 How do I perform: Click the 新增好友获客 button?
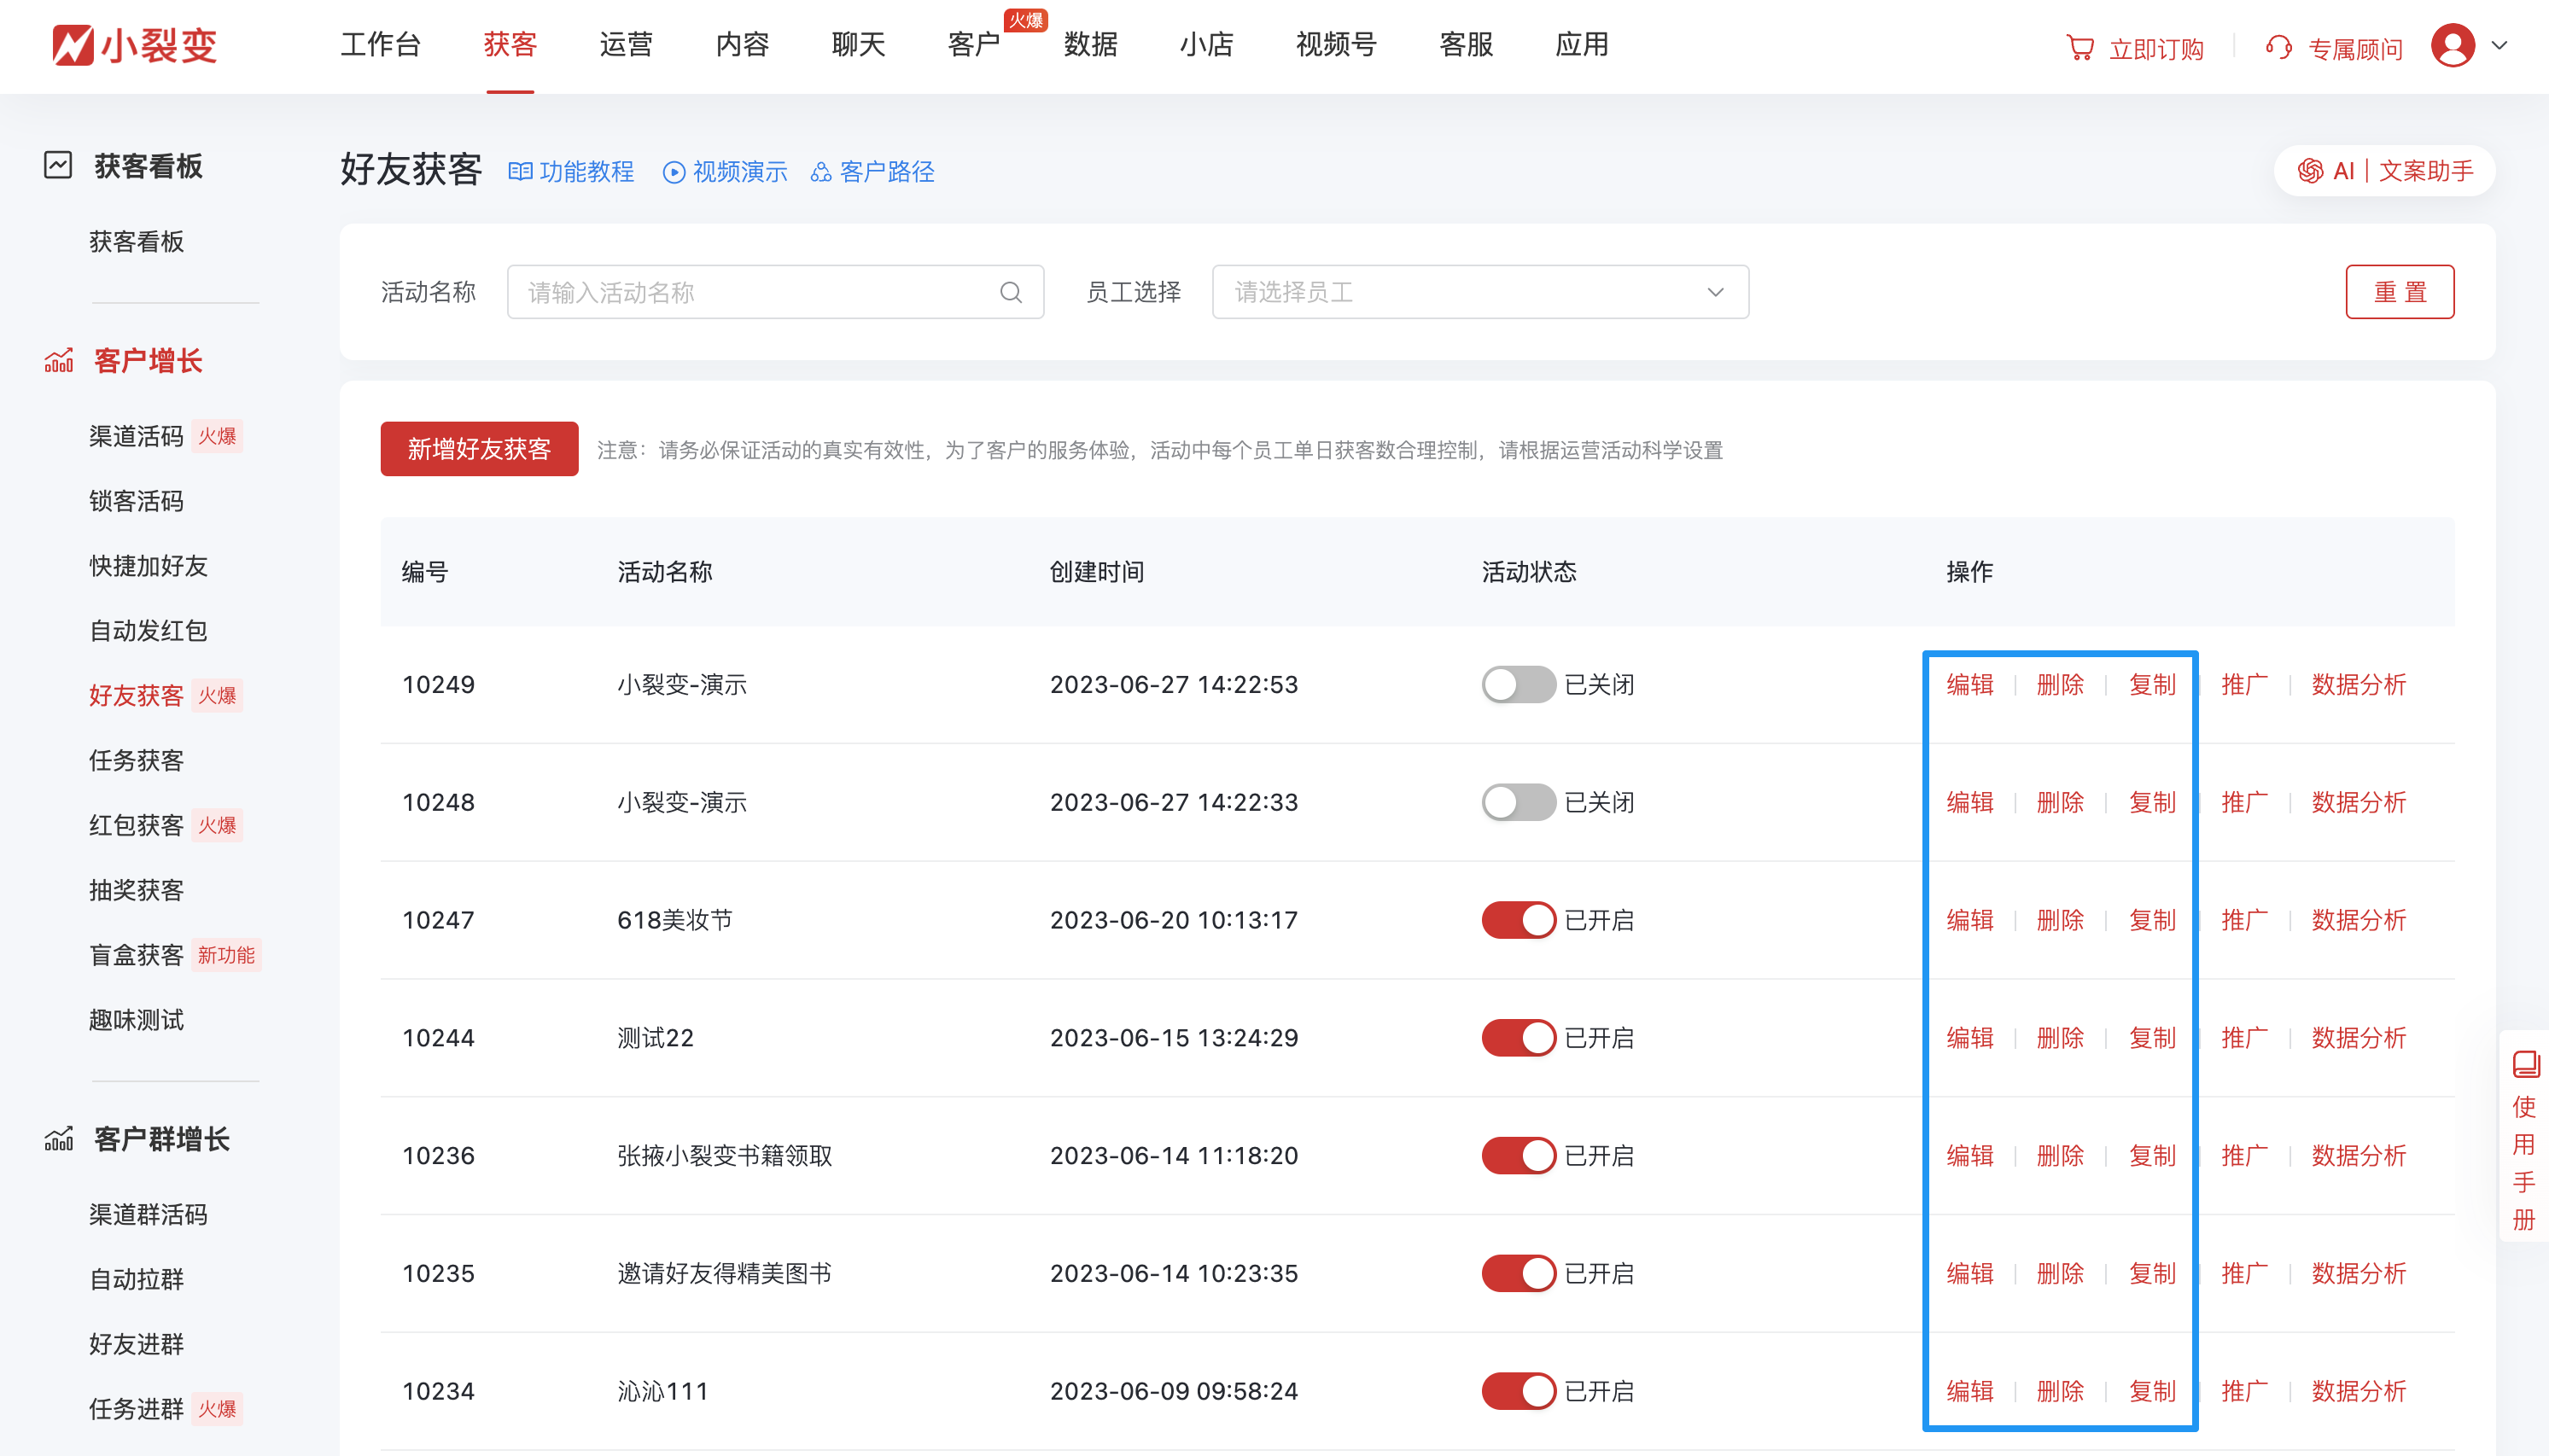pyautogui.click(x=479, y=449)
